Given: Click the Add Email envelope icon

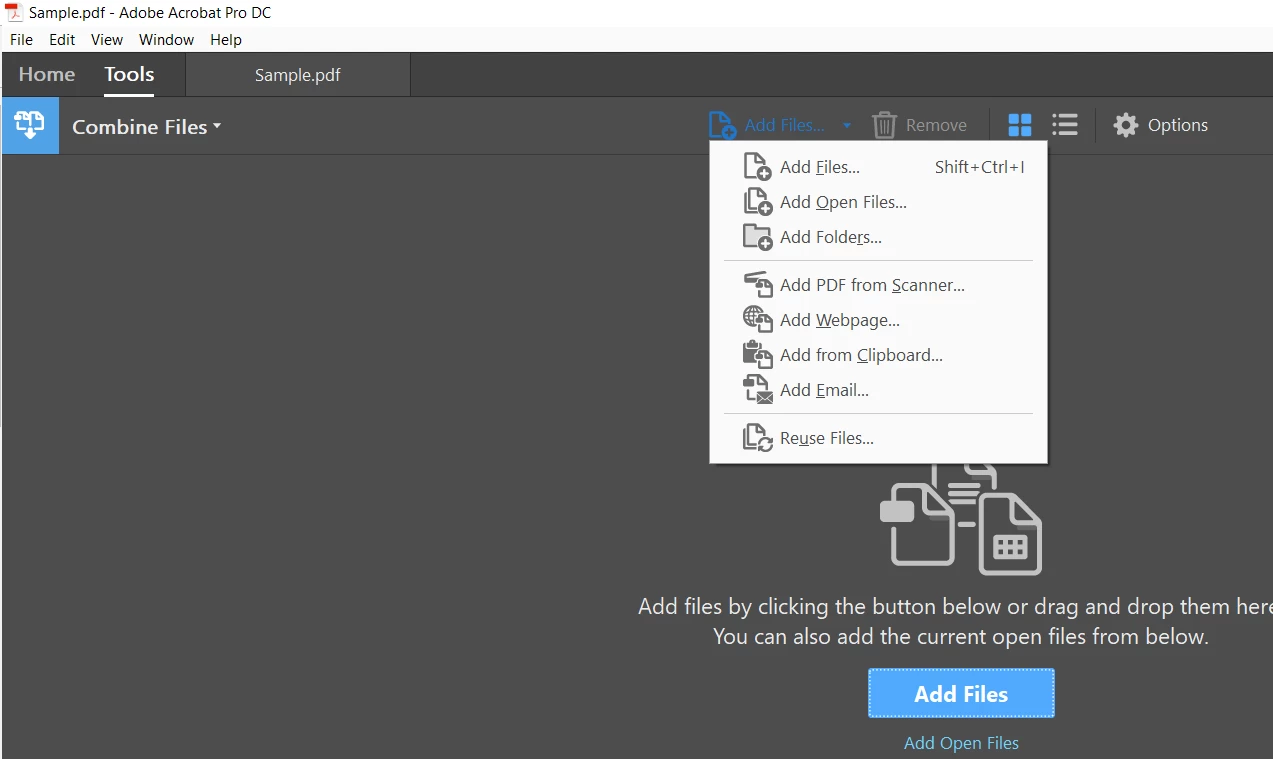Looking at the screenshot, I should pyautogui.click(x=758, y=390).
